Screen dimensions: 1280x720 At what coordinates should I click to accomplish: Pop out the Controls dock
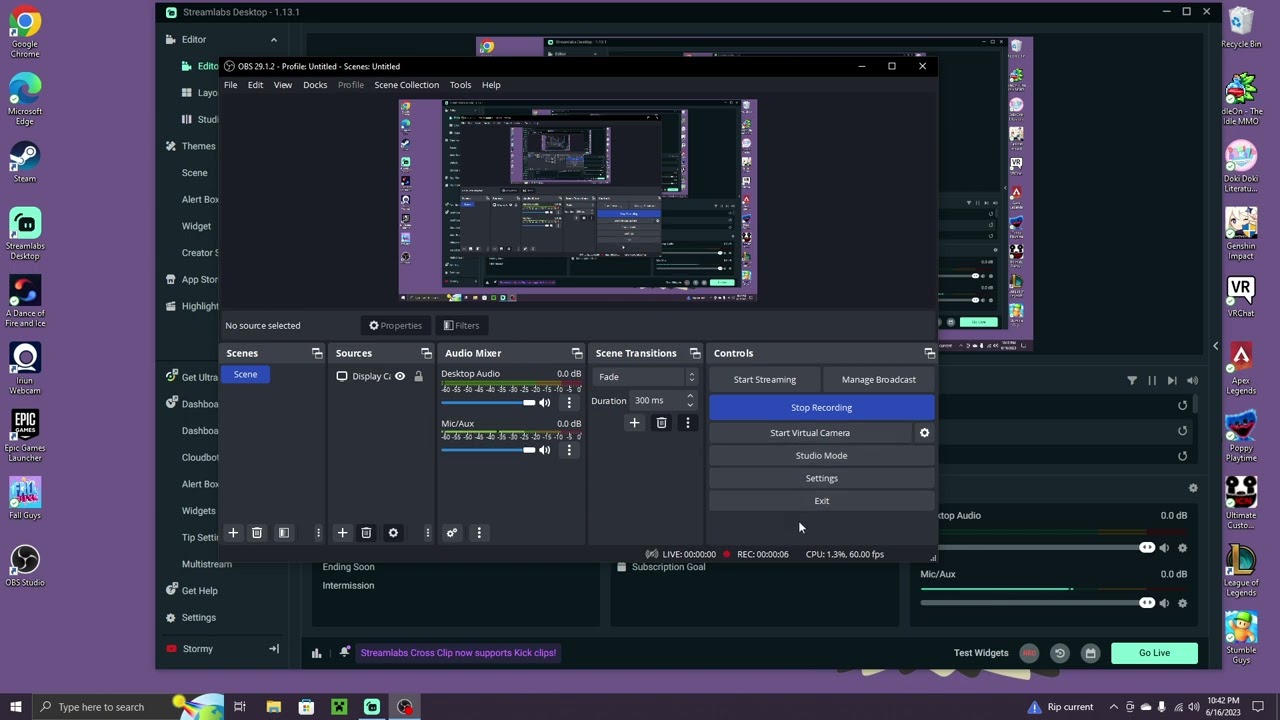[x=929, y=353]
